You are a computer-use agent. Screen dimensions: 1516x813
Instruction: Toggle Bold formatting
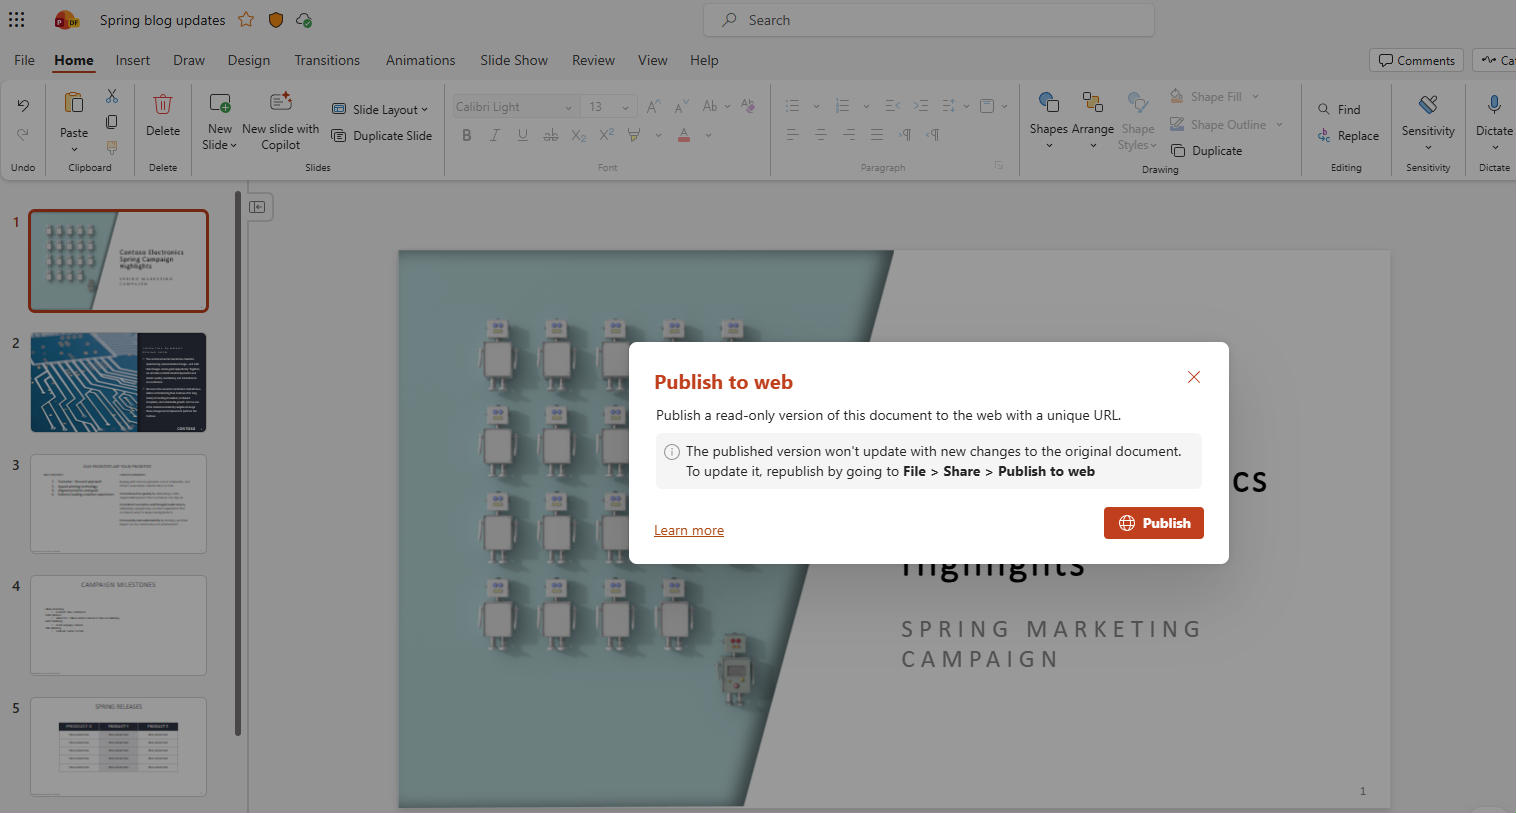(466, 135)
